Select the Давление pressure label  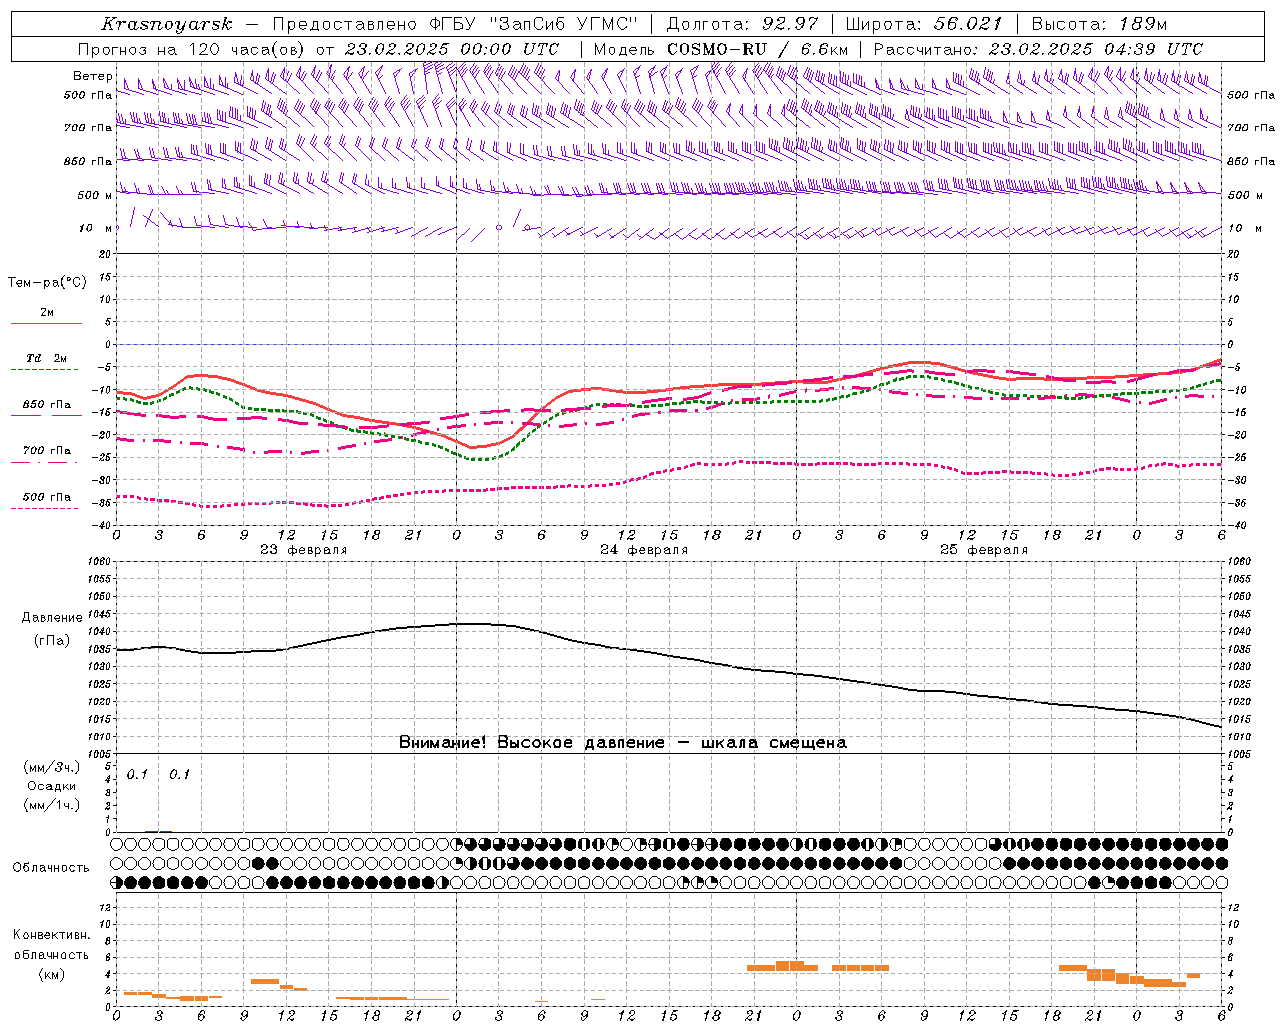click(x=52, y=618)
